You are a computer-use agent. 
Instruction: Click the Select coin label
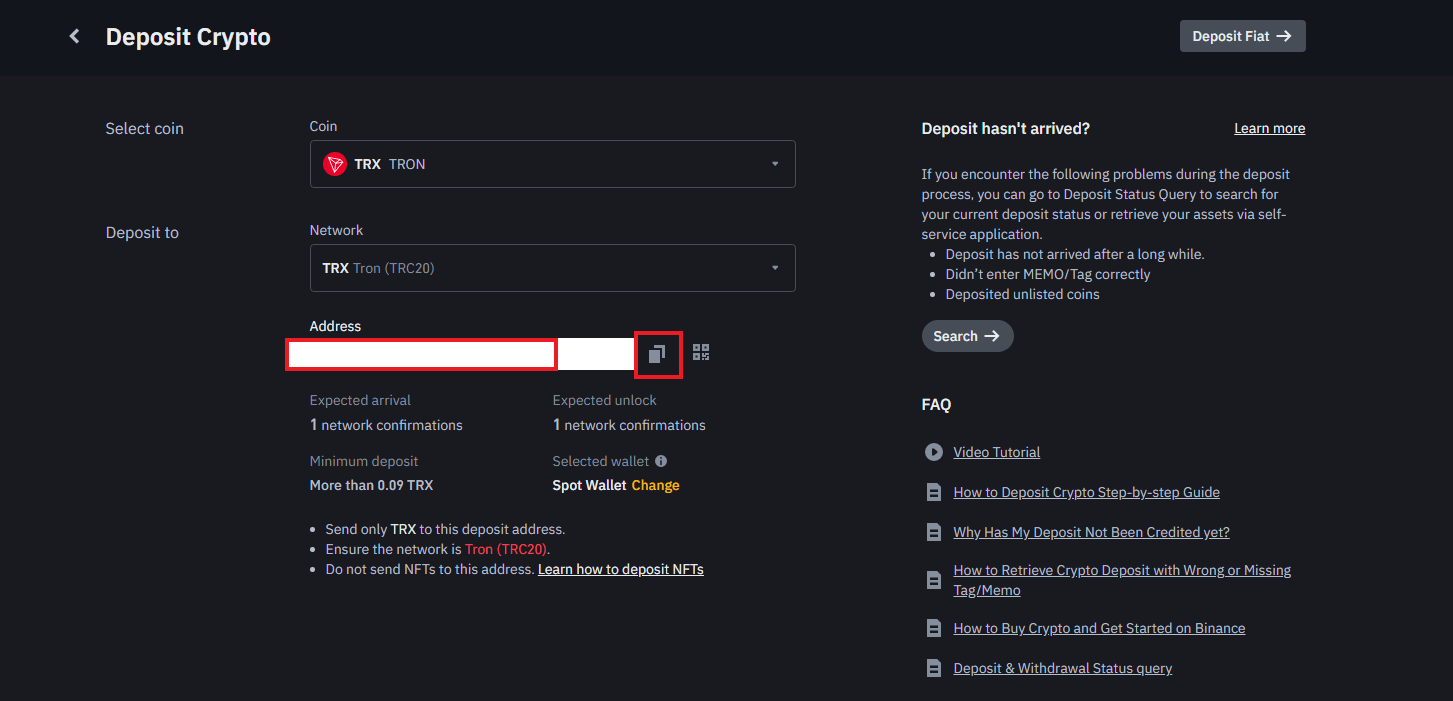145,128
